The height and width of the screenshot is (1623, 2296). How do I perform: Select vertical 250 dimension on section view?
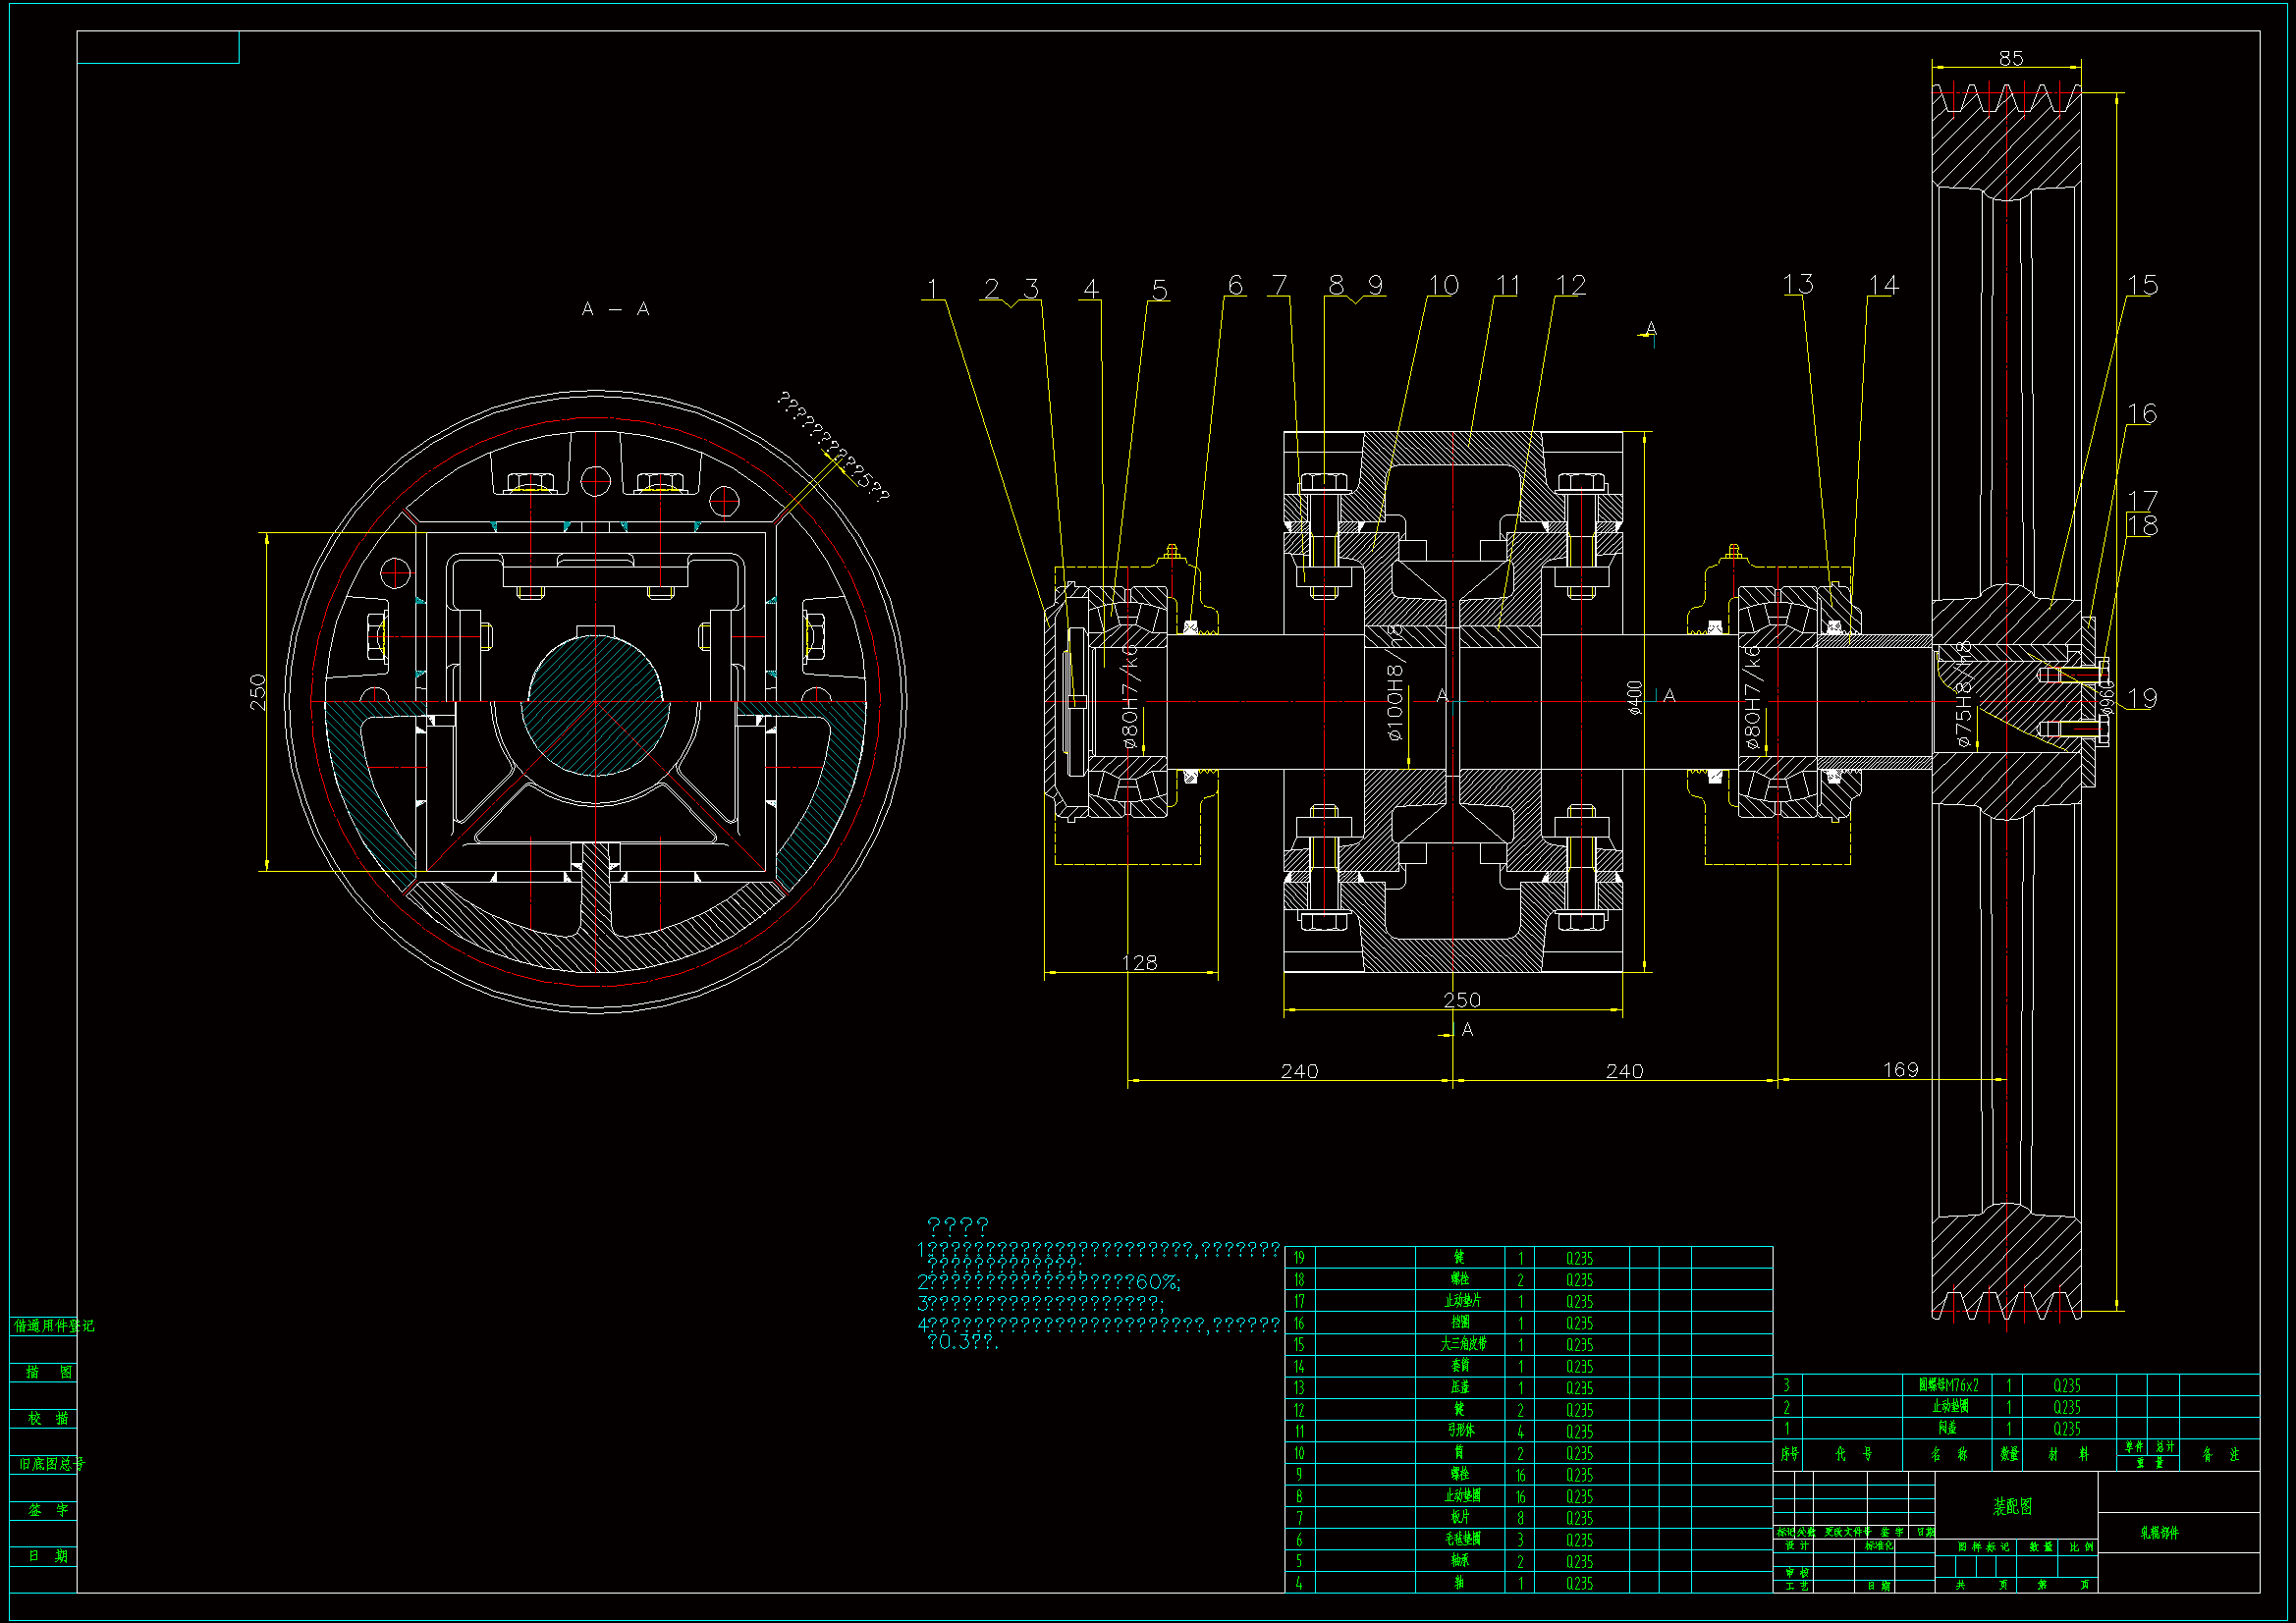257,692
